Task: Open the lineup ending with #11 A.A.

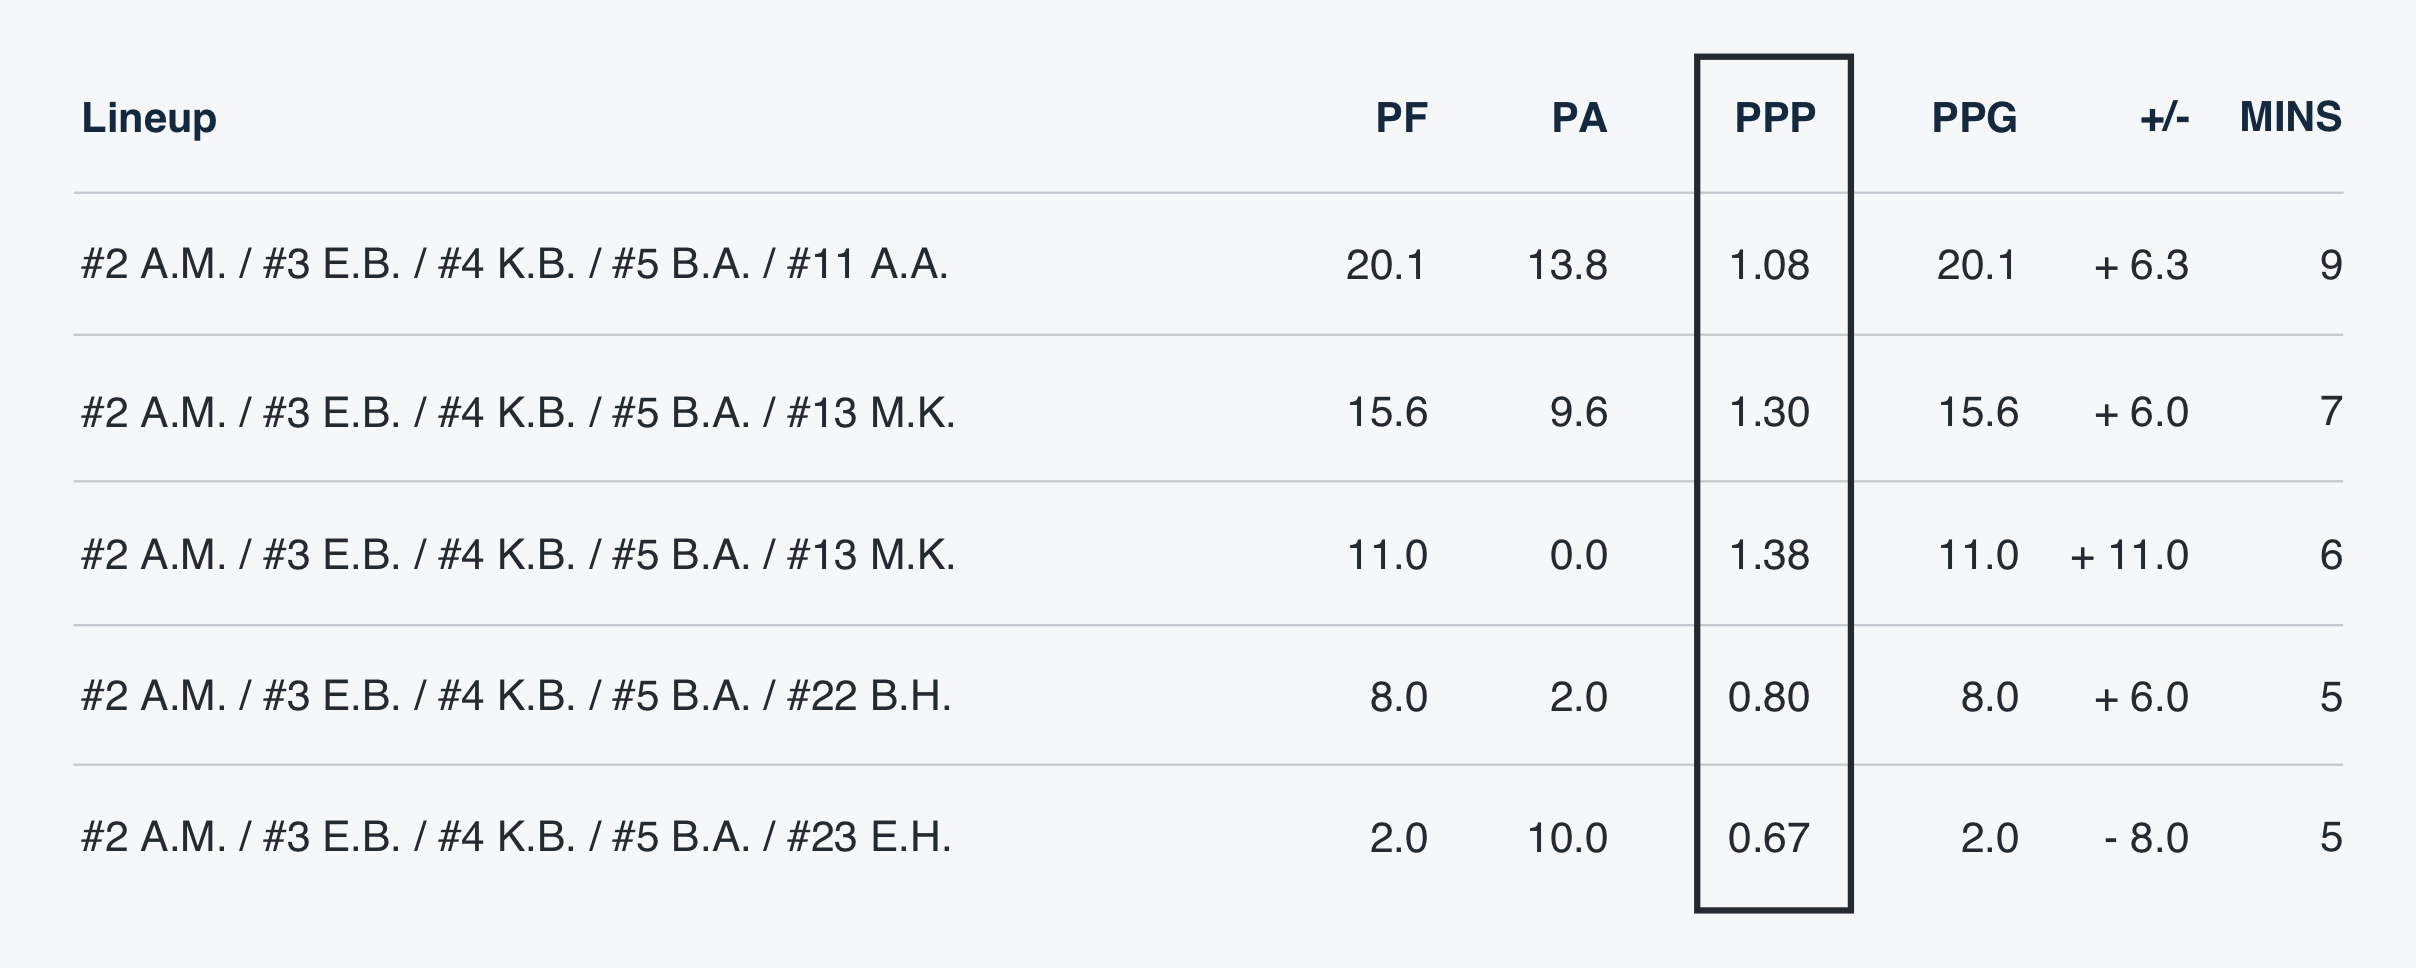Action: (514, 265)
